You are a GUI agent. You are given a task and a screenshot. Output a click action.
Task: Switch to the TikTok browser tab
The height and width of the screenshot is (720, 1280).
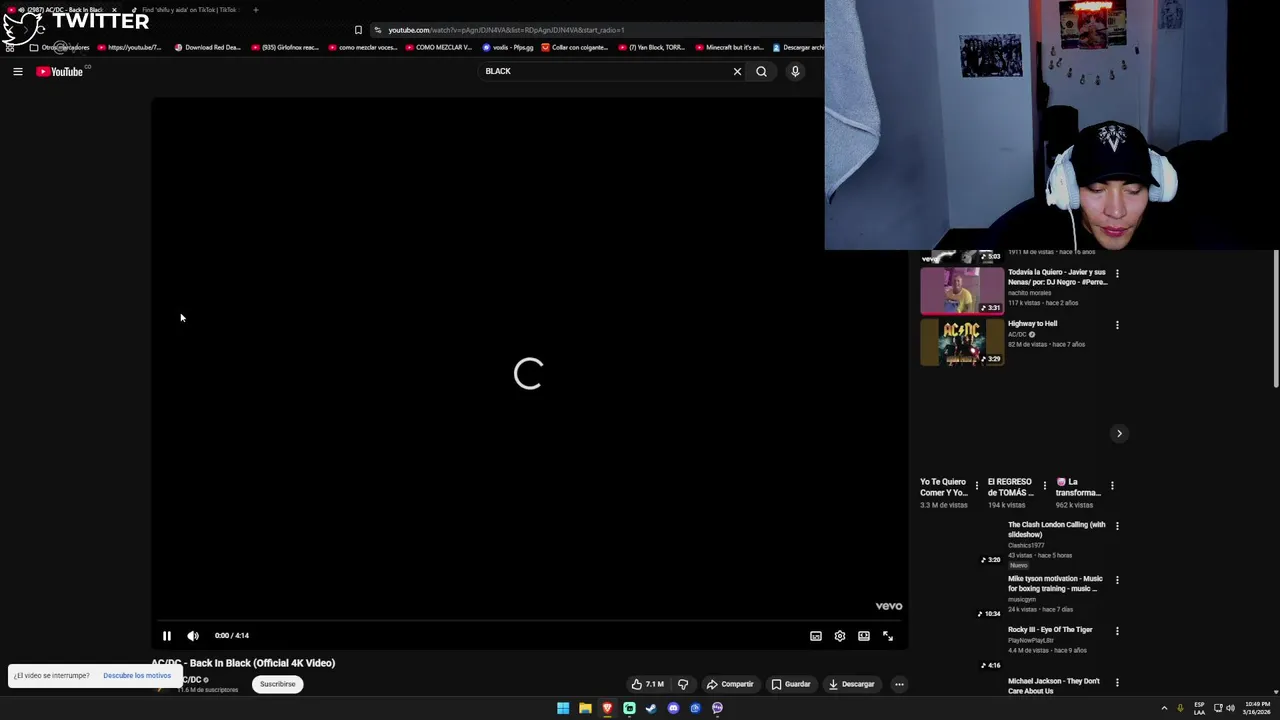[185, 10]
